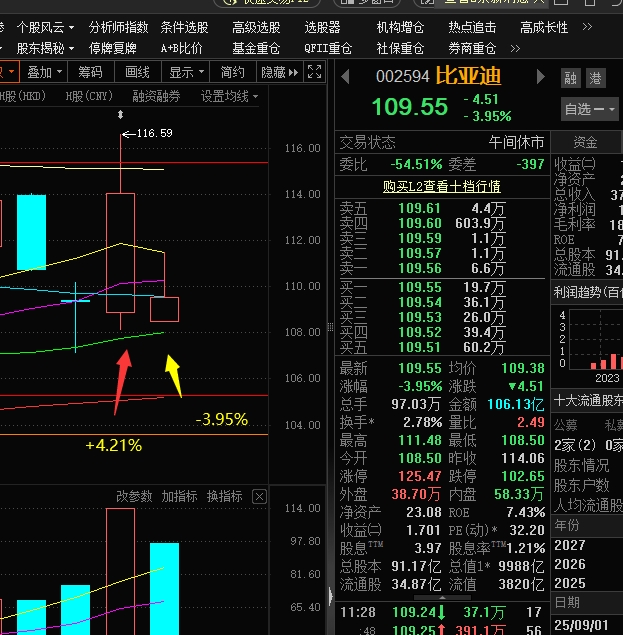Viewport: 623px width, 635px height.
Task: Select the 画线 drawing tool
Action: pyautogui.click(x=138, y=72)
